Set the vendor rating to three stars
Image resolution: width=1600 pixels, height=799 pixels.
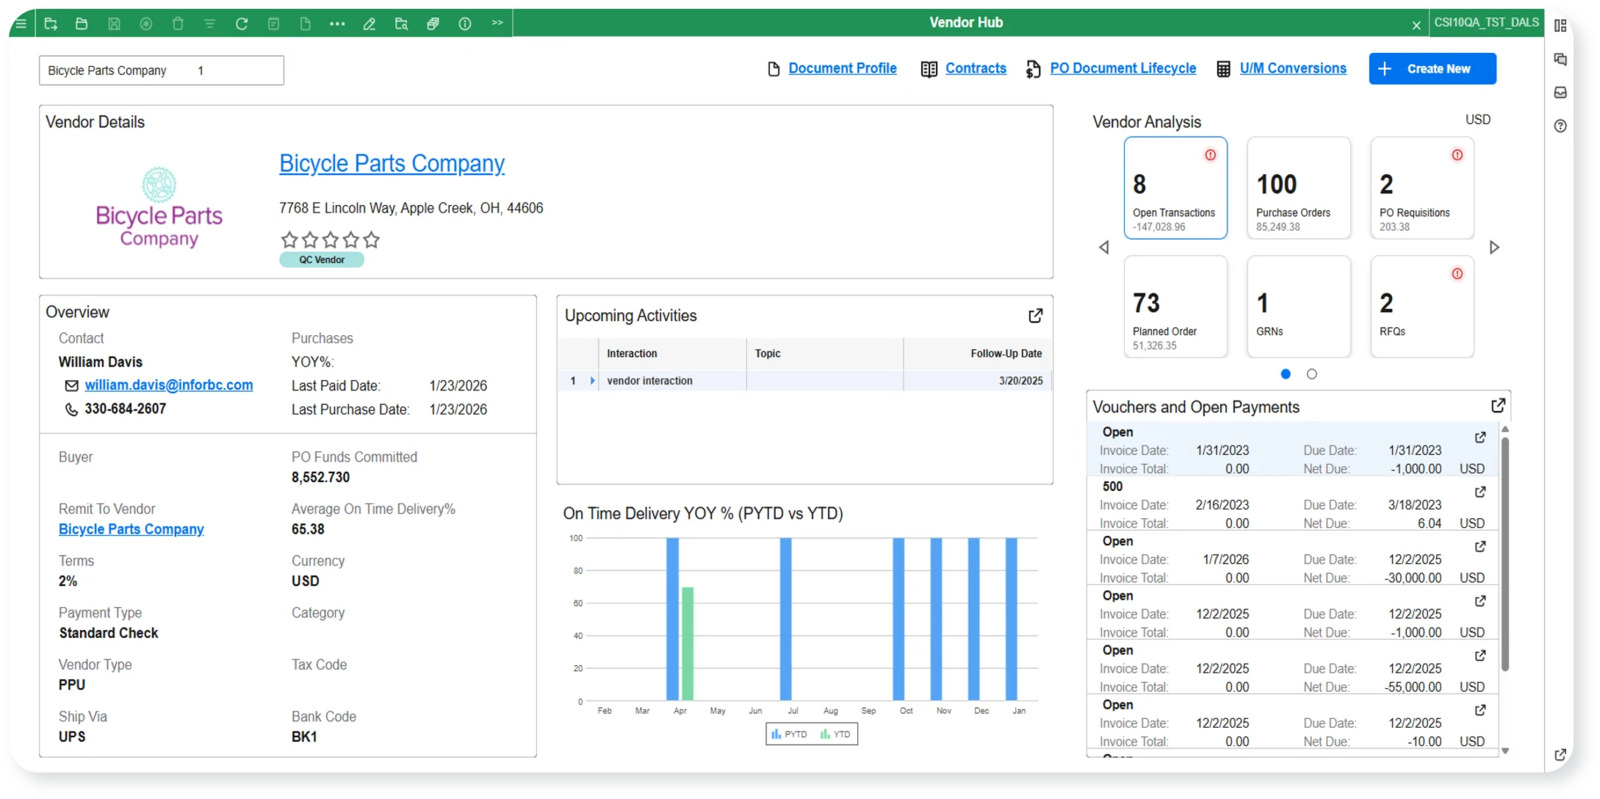[330, 240]
